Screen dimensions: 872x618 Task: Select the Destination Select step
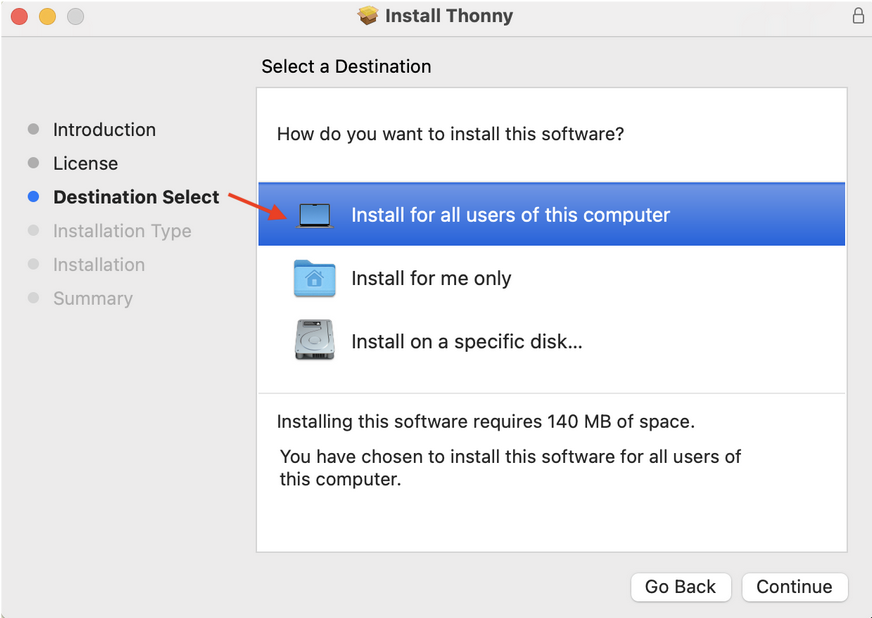coord(136,197)
